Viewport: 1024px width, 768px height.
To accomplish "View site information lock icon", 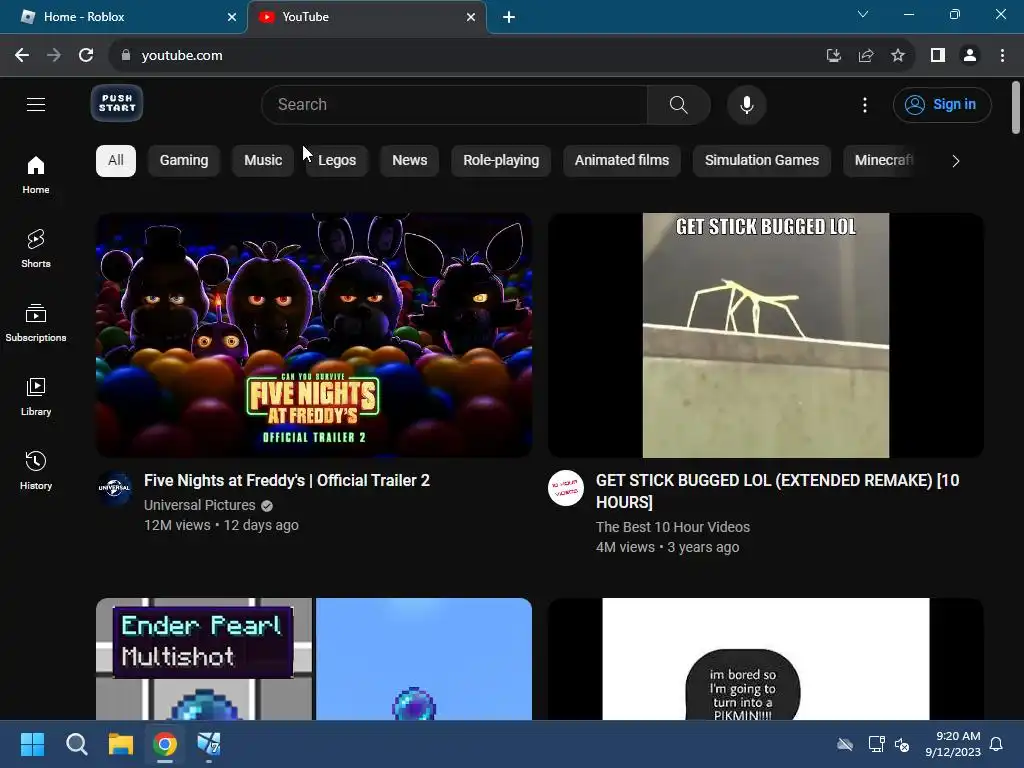I will (x=126, y=56).
